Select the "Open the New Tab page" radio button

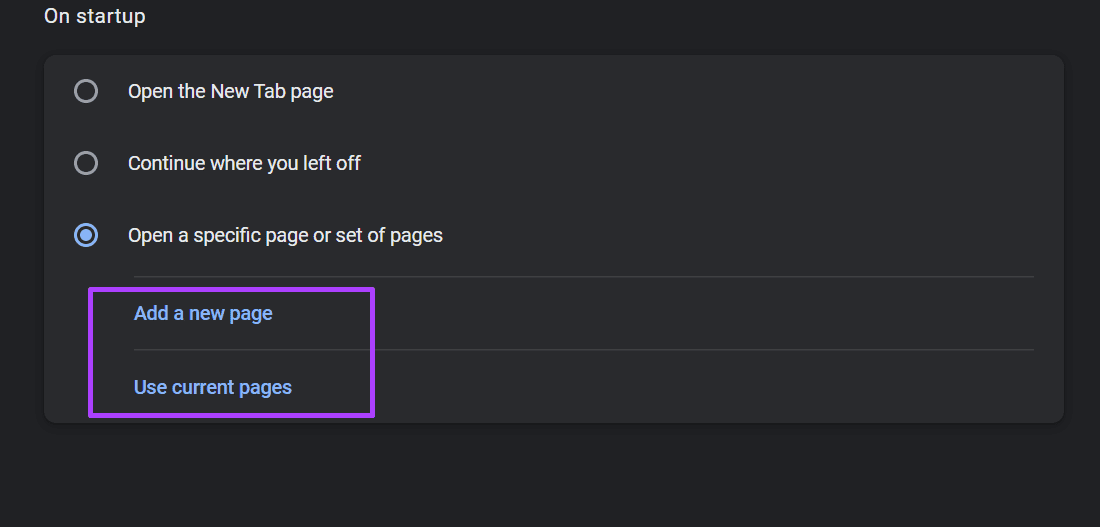tap(86, 91)
